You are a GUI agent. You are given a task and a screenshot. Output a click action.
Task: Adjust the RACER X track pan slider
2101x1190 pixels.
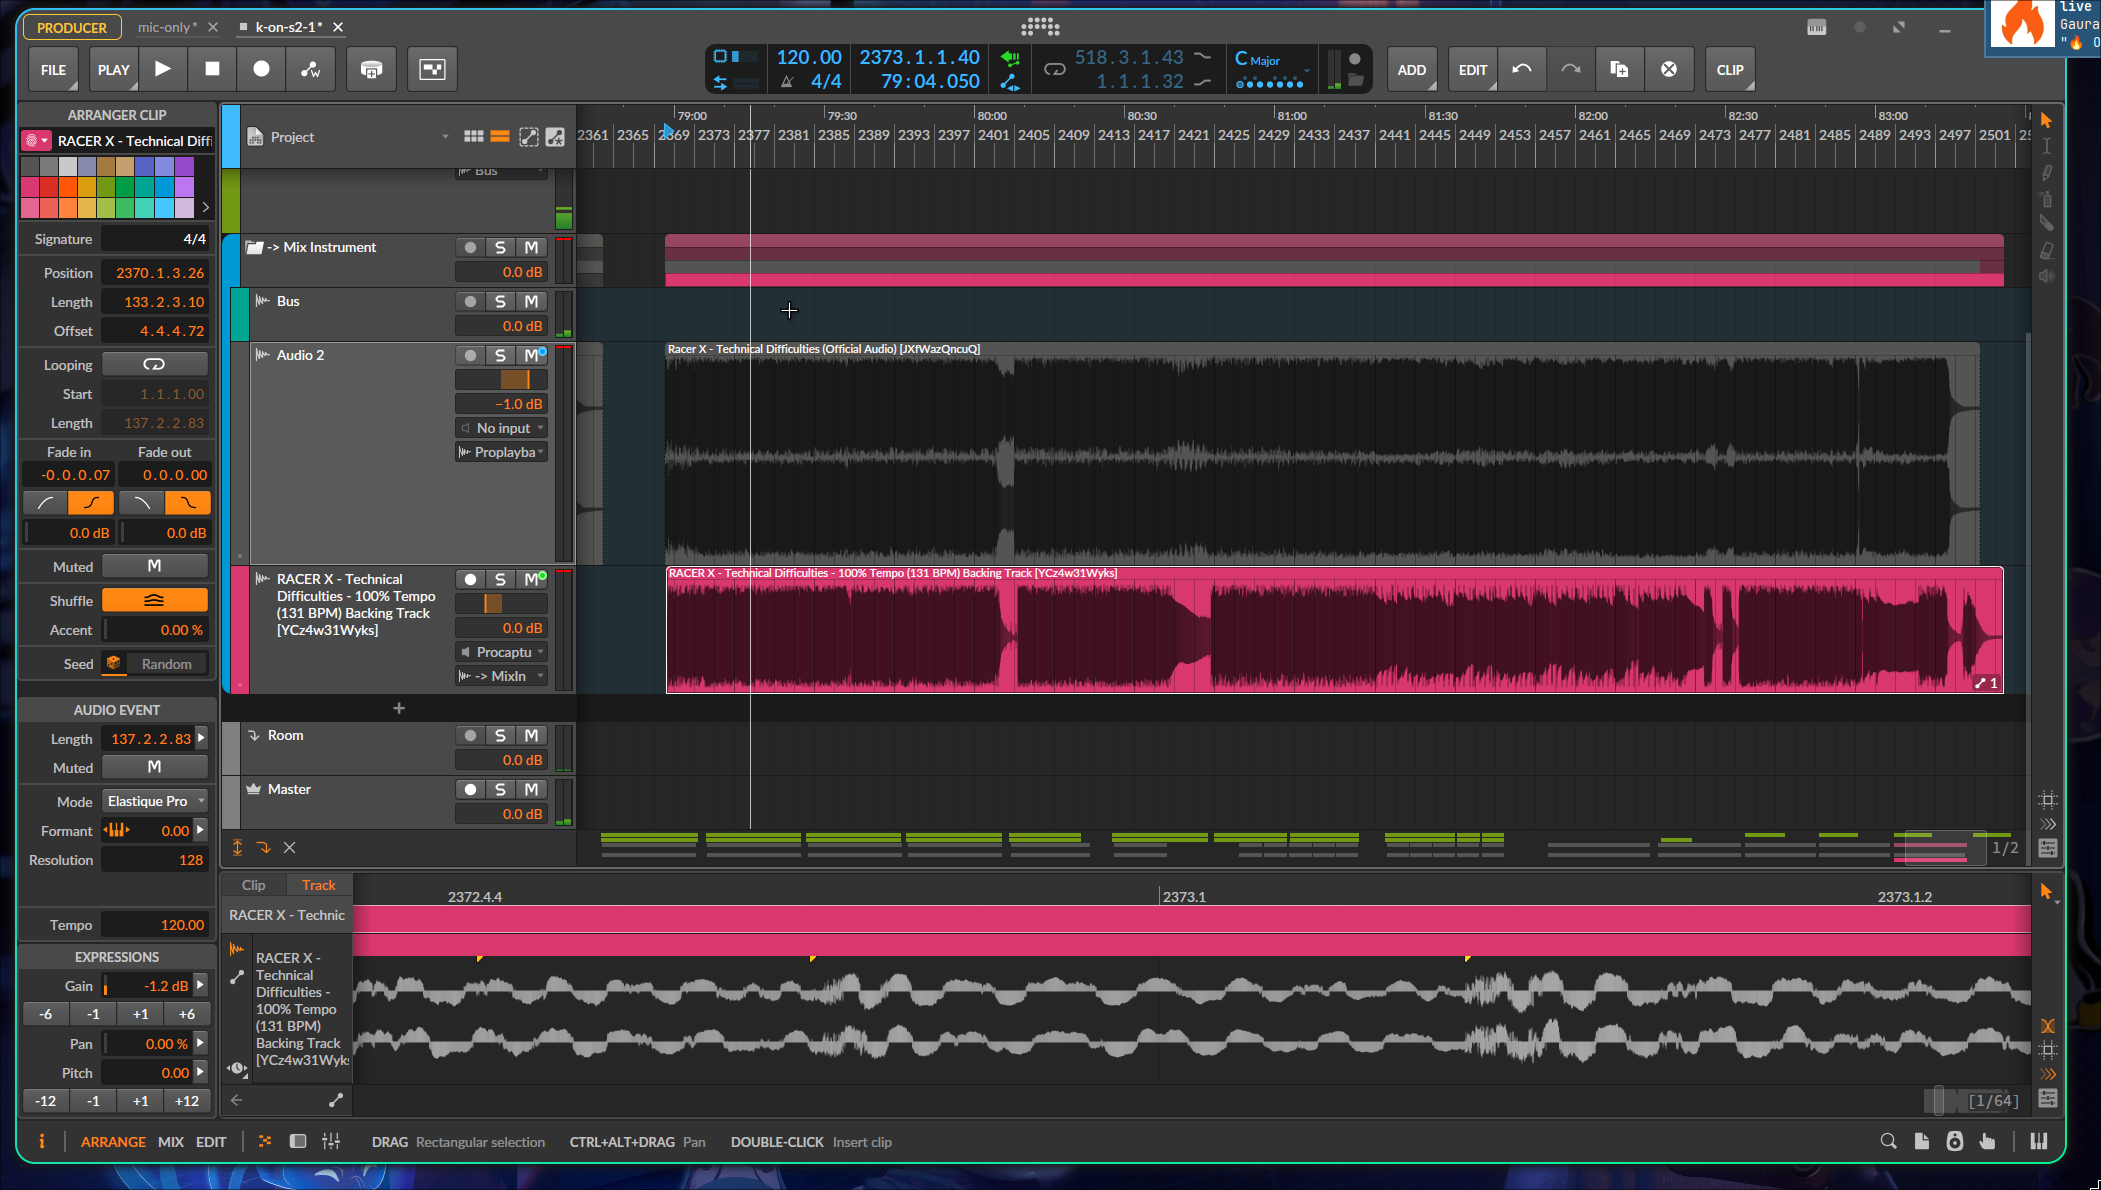click(501, 603)
